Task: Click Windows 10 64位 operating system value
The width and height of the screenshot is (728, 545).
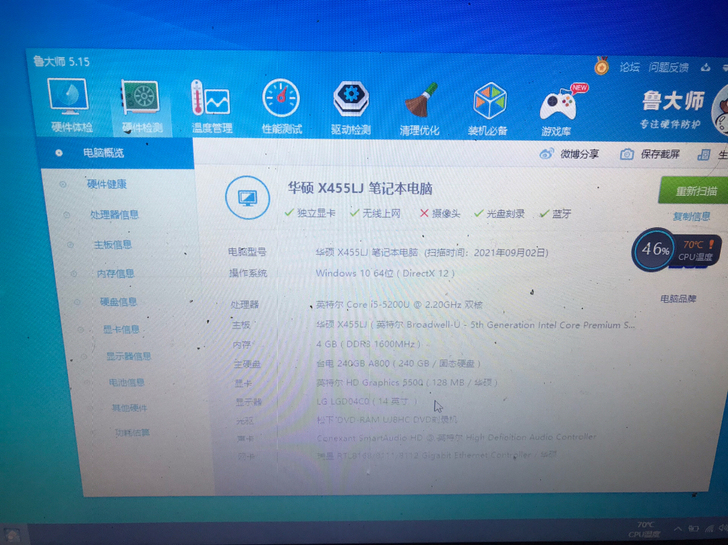Action: click(x=385, y=273)
